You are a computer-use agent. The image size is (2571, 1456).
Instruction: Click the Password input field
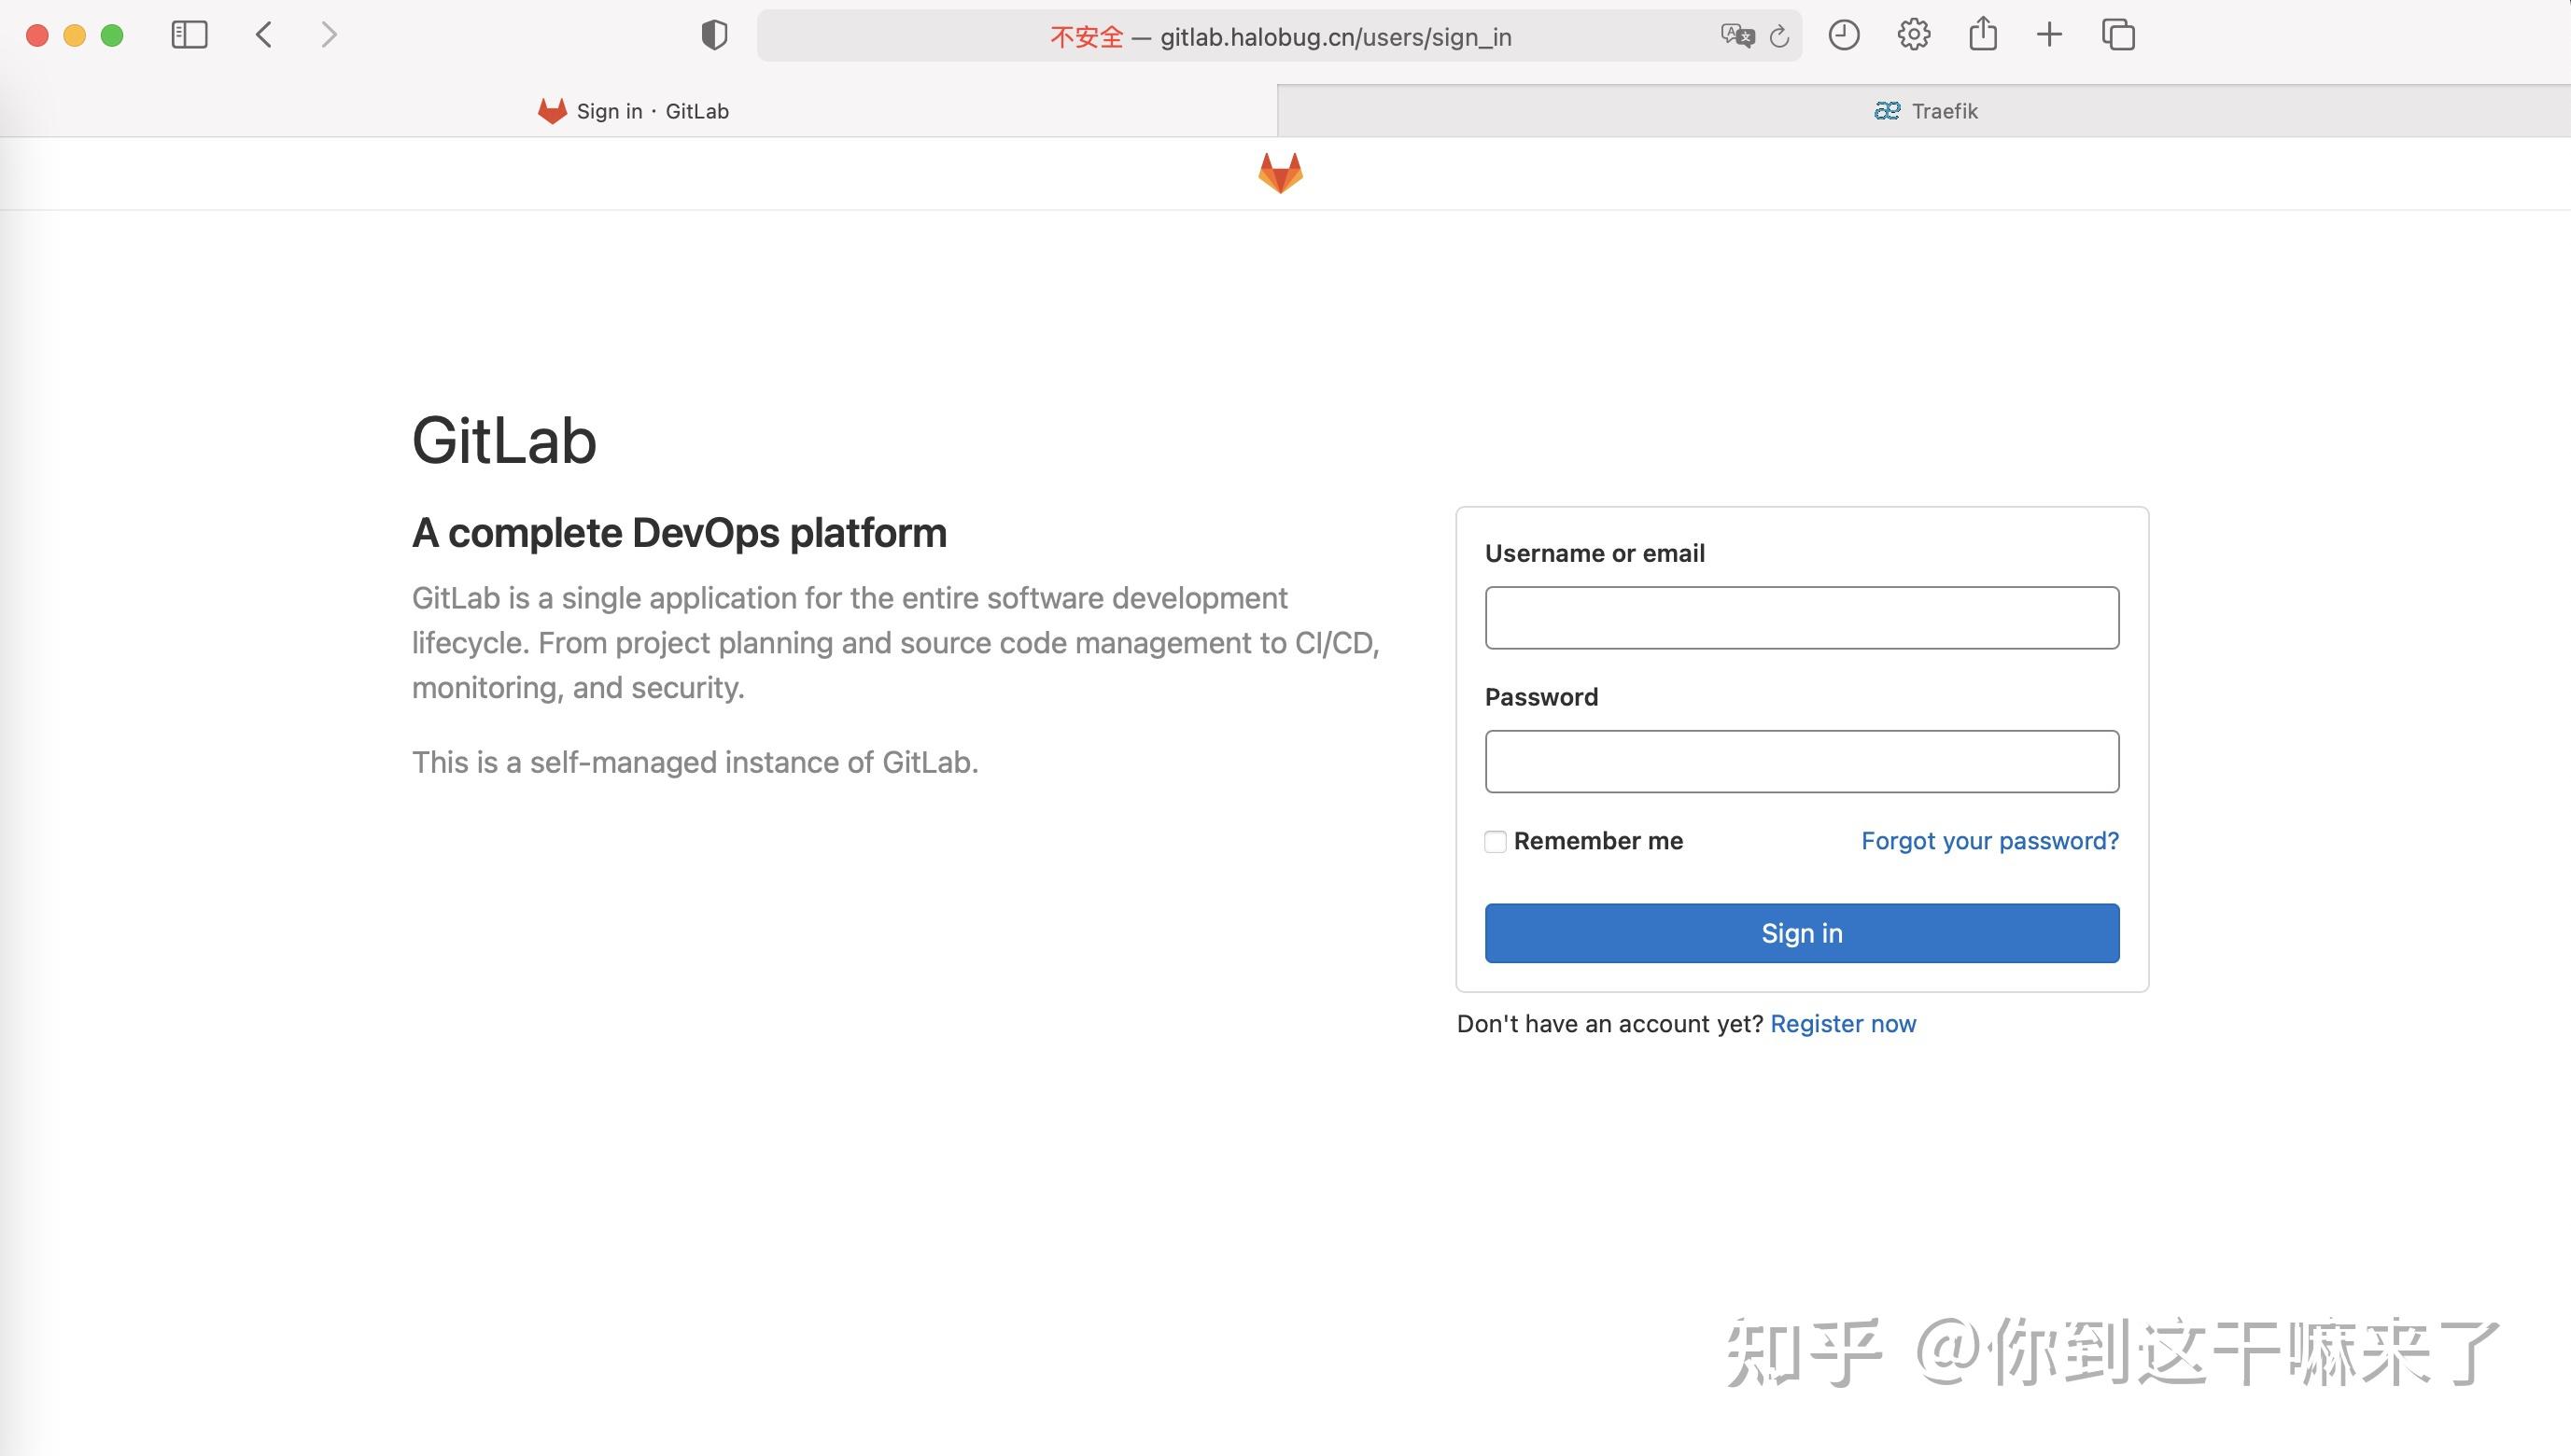1801,761
